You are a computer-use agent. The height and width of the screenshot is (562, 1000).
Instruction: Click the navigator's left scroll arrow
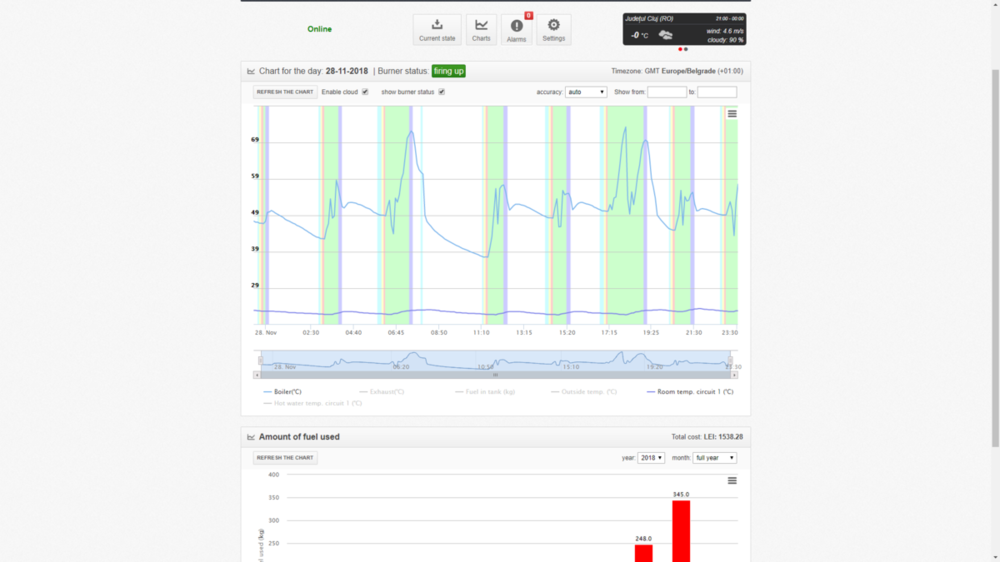coord(258,375)
